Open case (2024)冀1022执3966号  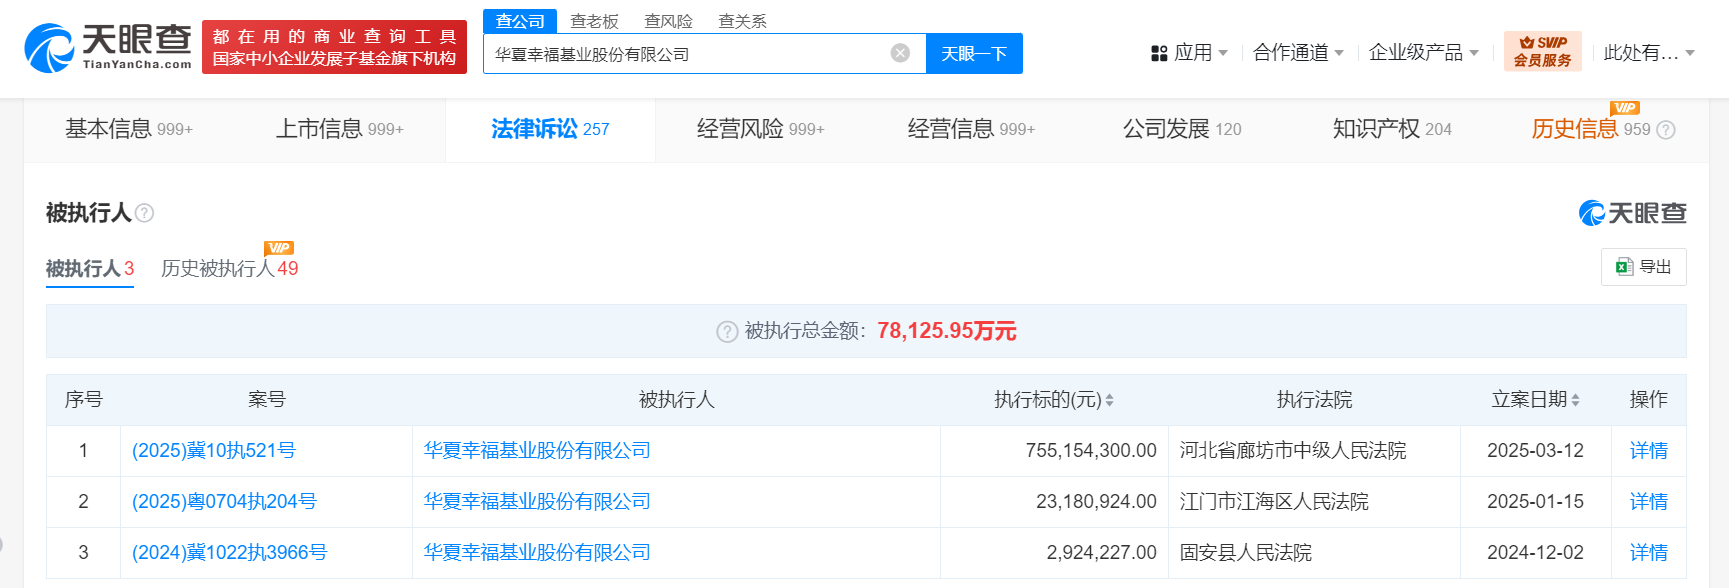(x=229, y=553)
